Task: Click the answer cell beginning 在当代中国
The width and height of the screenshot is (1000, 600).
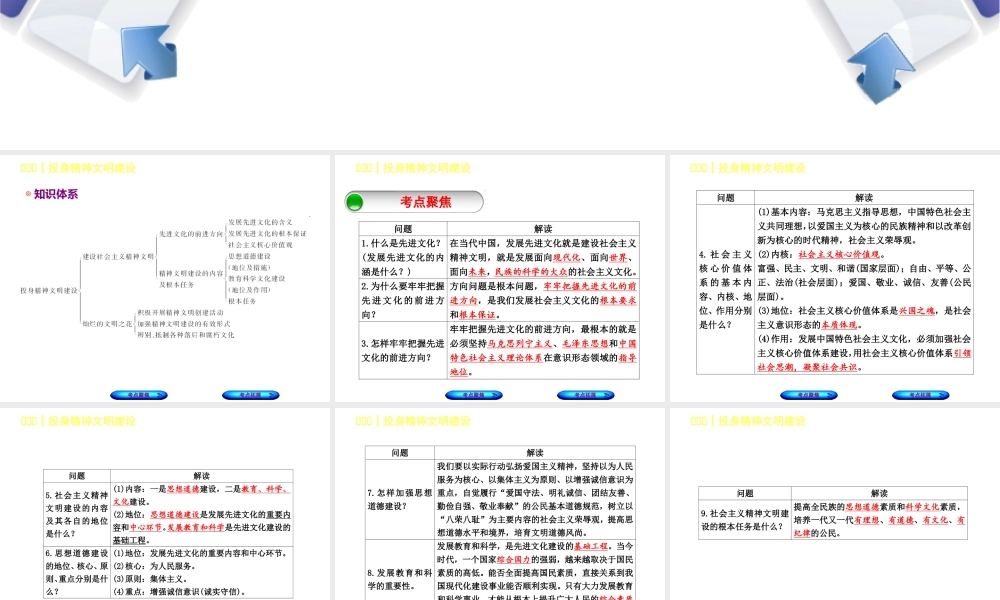Action: [x=543, y=257]
